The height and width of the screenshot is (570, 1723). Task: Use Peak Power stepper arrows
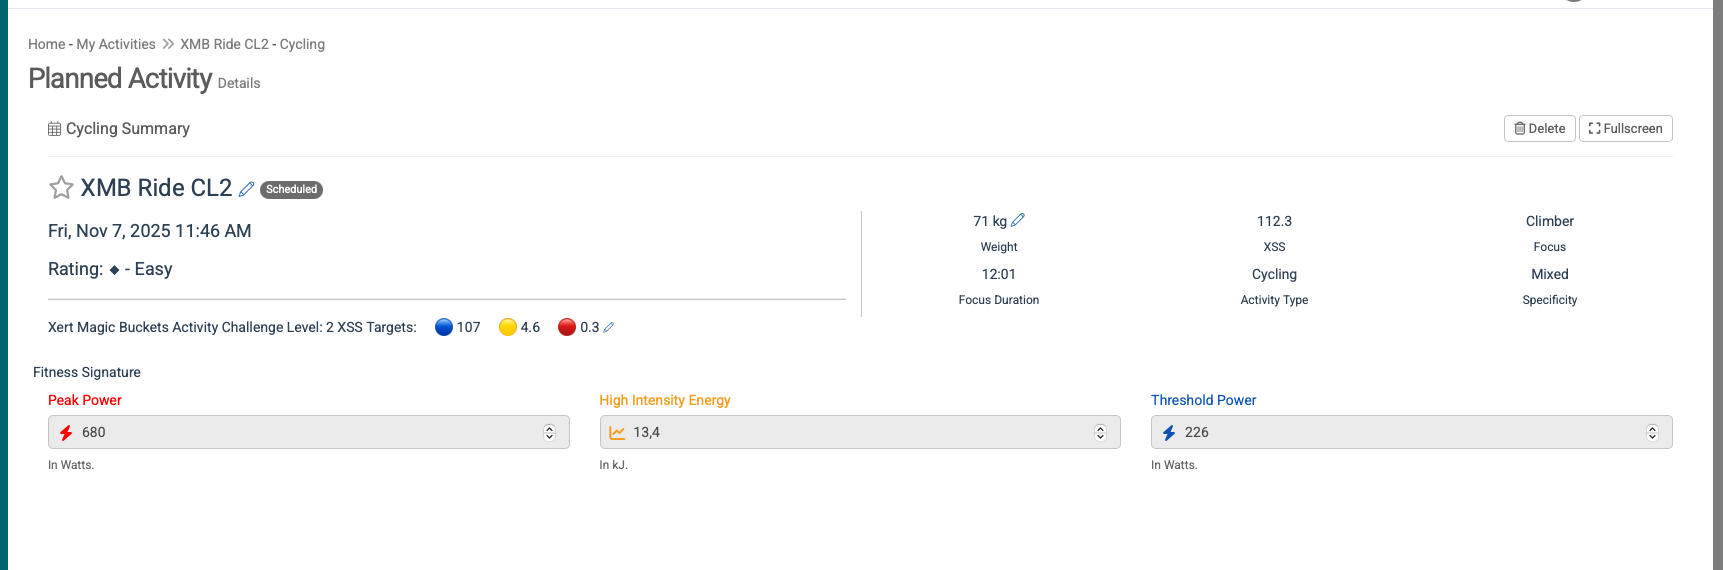pyautogui.click(x=549, y=432)
